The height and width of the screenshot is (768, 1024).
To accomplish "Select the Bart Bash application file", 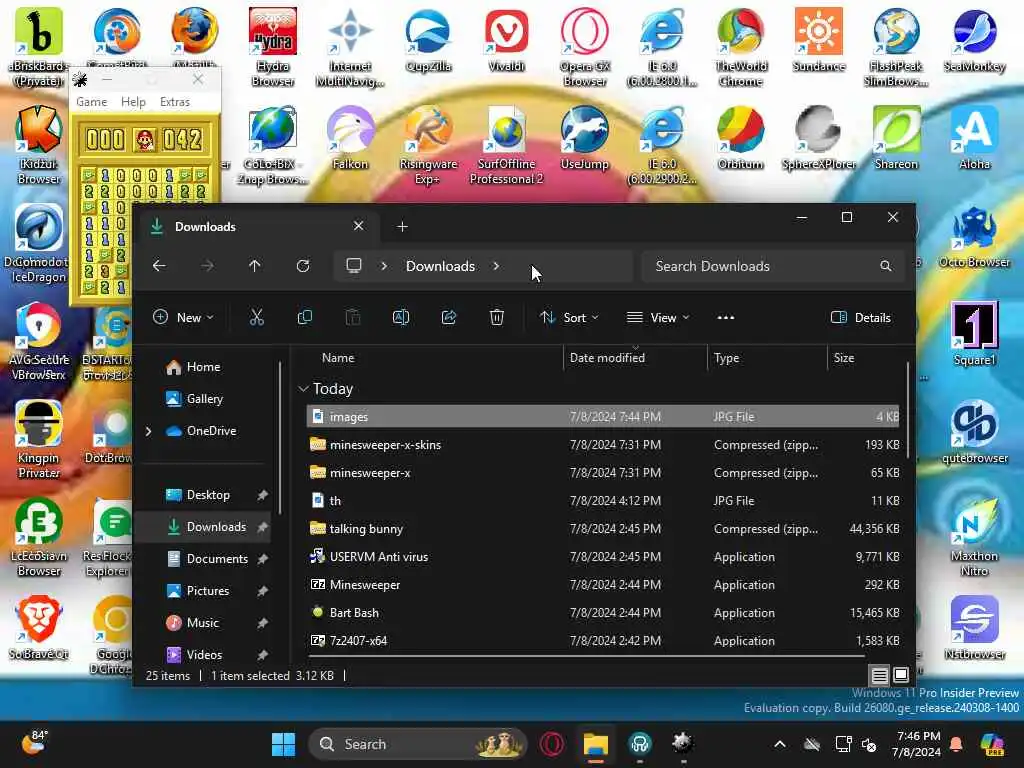I will tap(602, 613).
